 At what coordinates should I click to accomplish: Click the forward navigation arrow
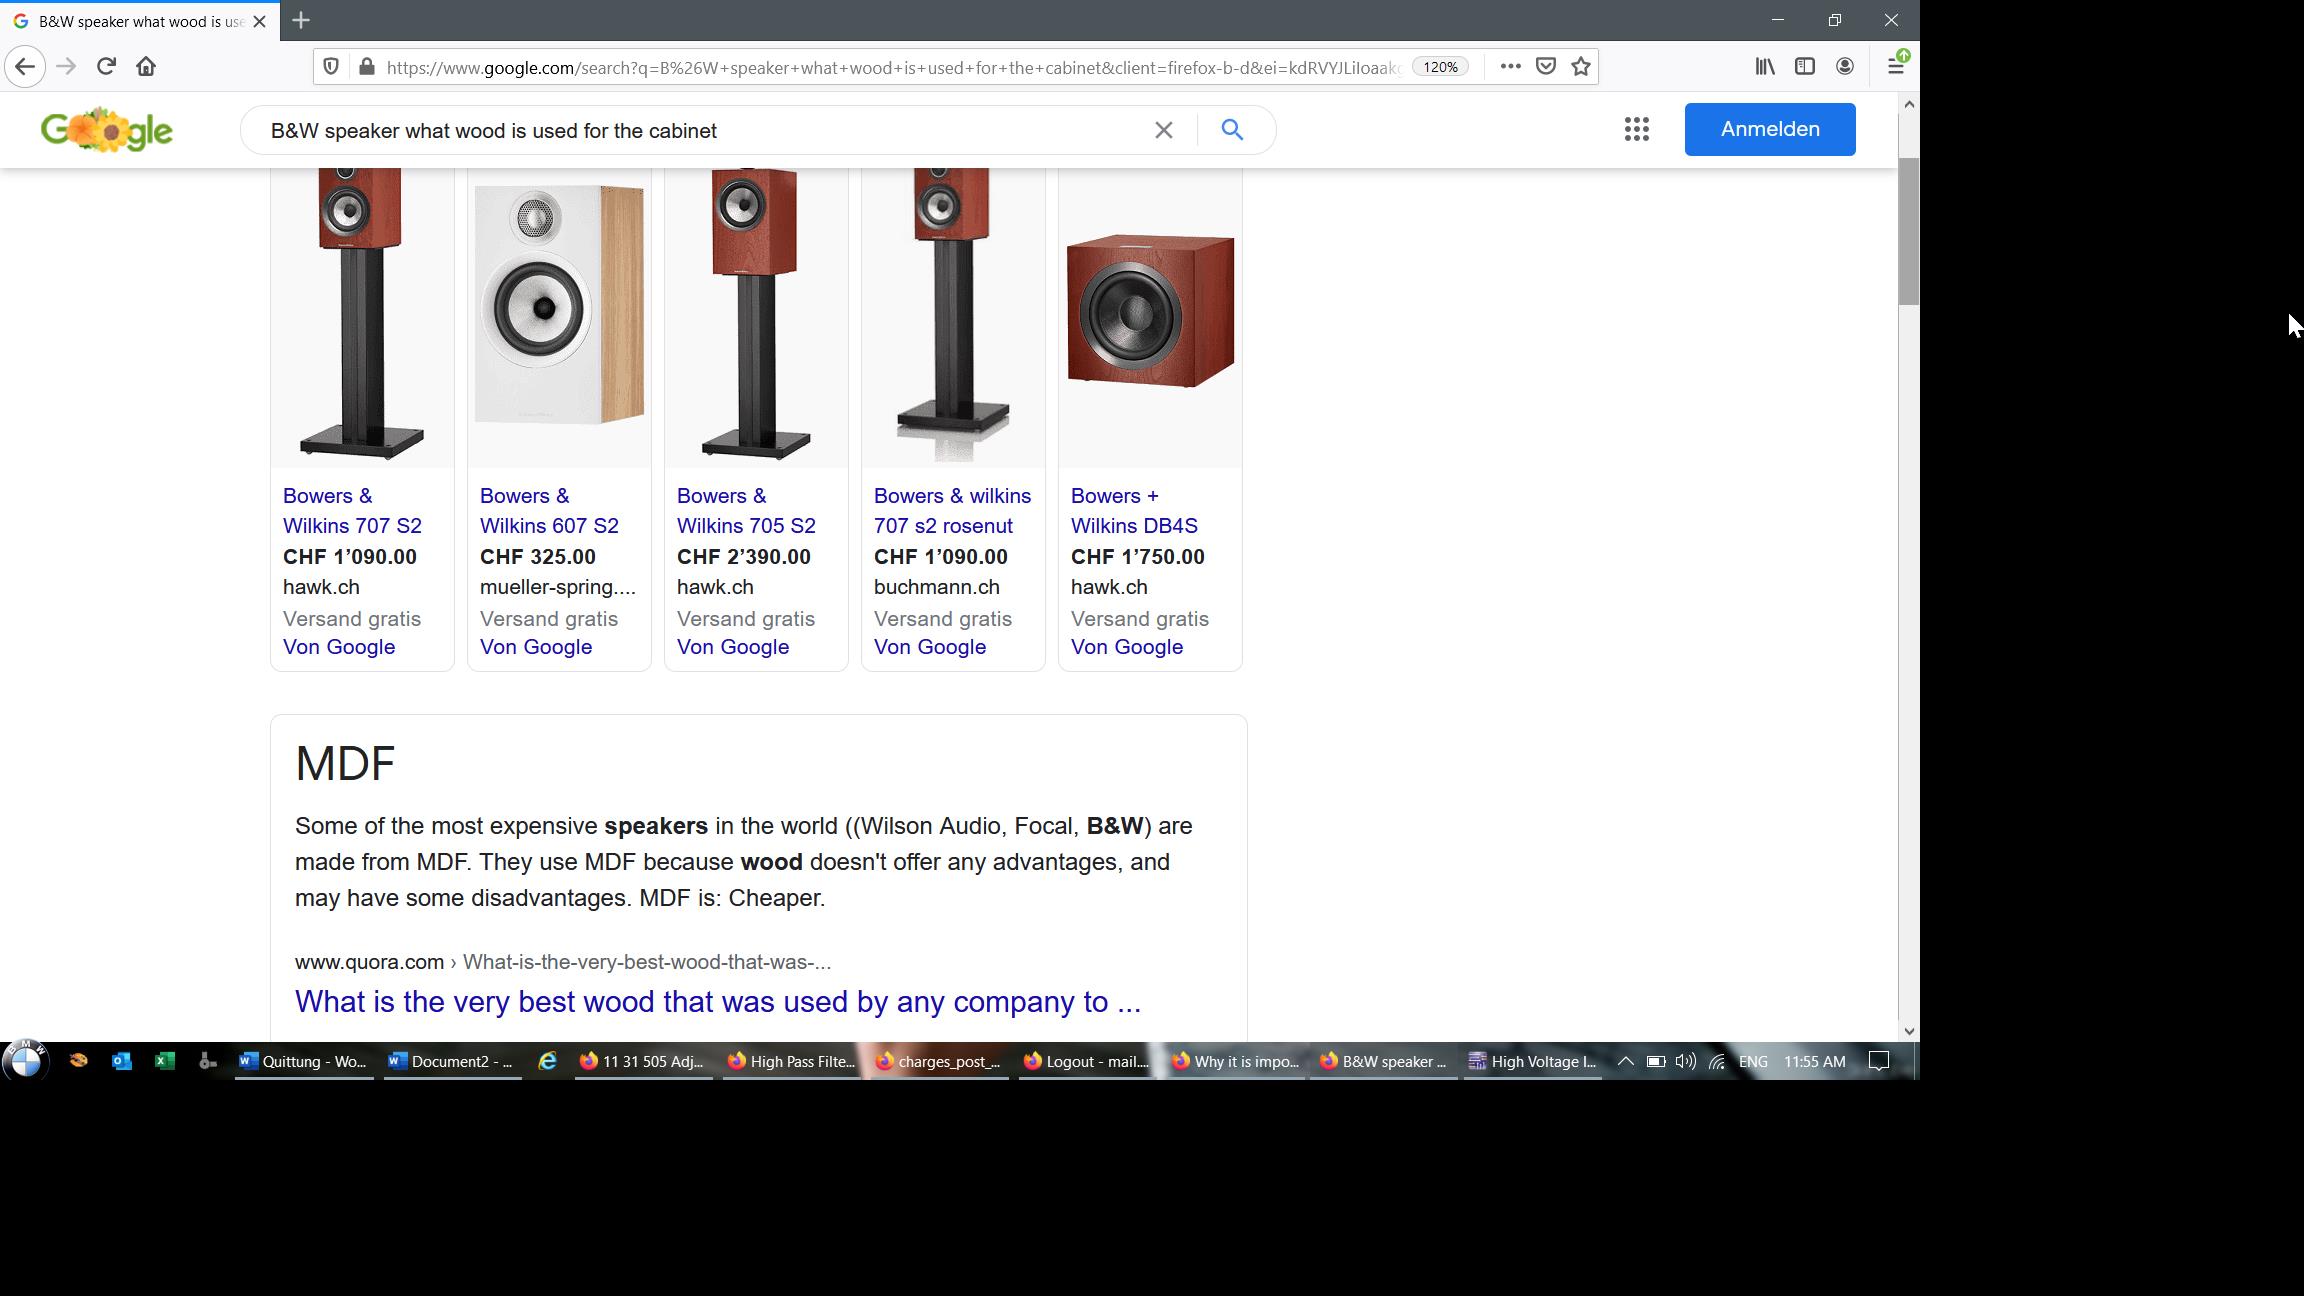pyautogui.click(x=66, y=67)
